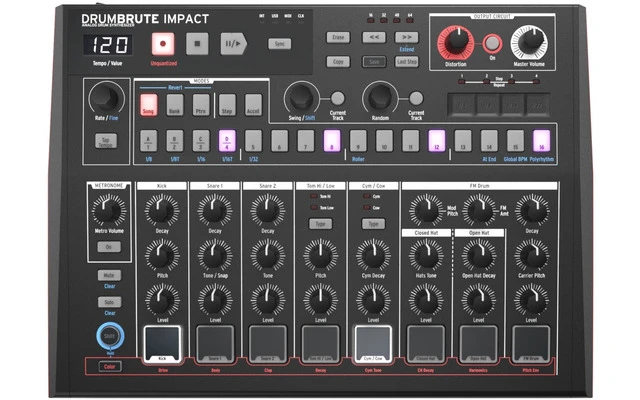Toggle lit step button 16 Polyrhythm

[542, 141]
